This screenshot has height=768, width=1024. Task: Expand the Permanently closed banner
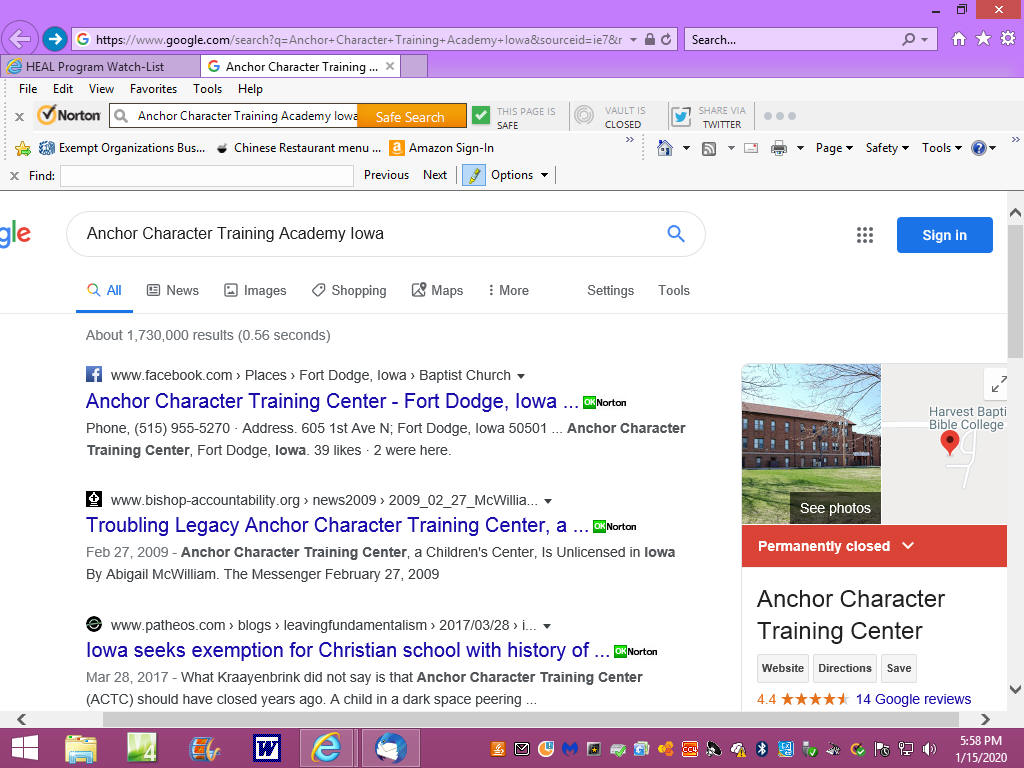pyautogui.click(x=874, y=546)
